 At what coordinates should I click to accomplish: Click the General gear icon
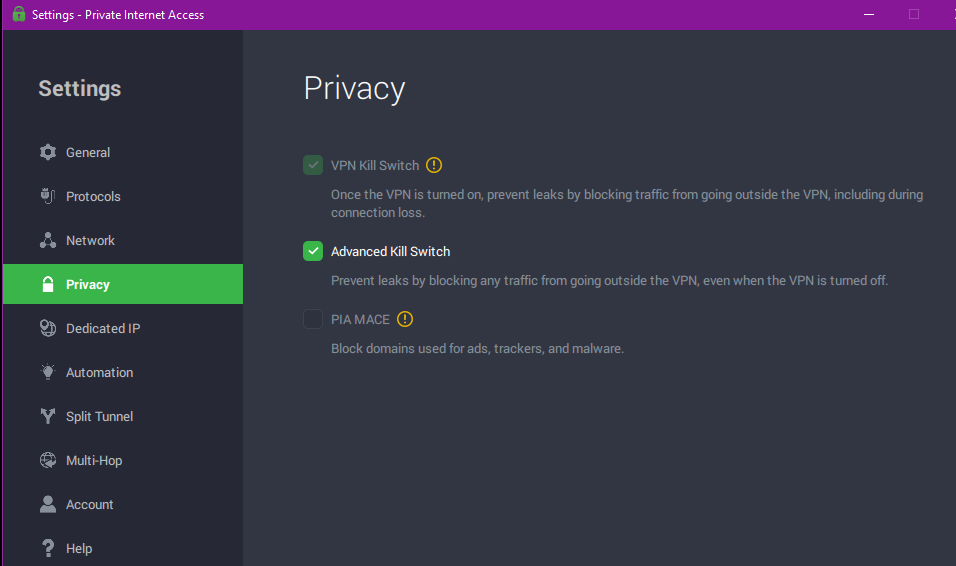(48, 152)
